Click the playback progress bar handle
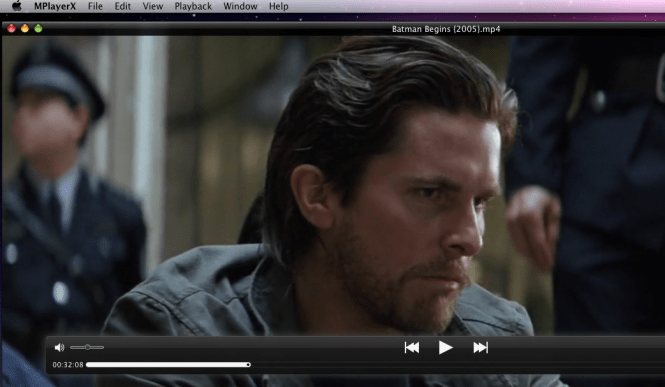665x387 pixels. (249, 365)
